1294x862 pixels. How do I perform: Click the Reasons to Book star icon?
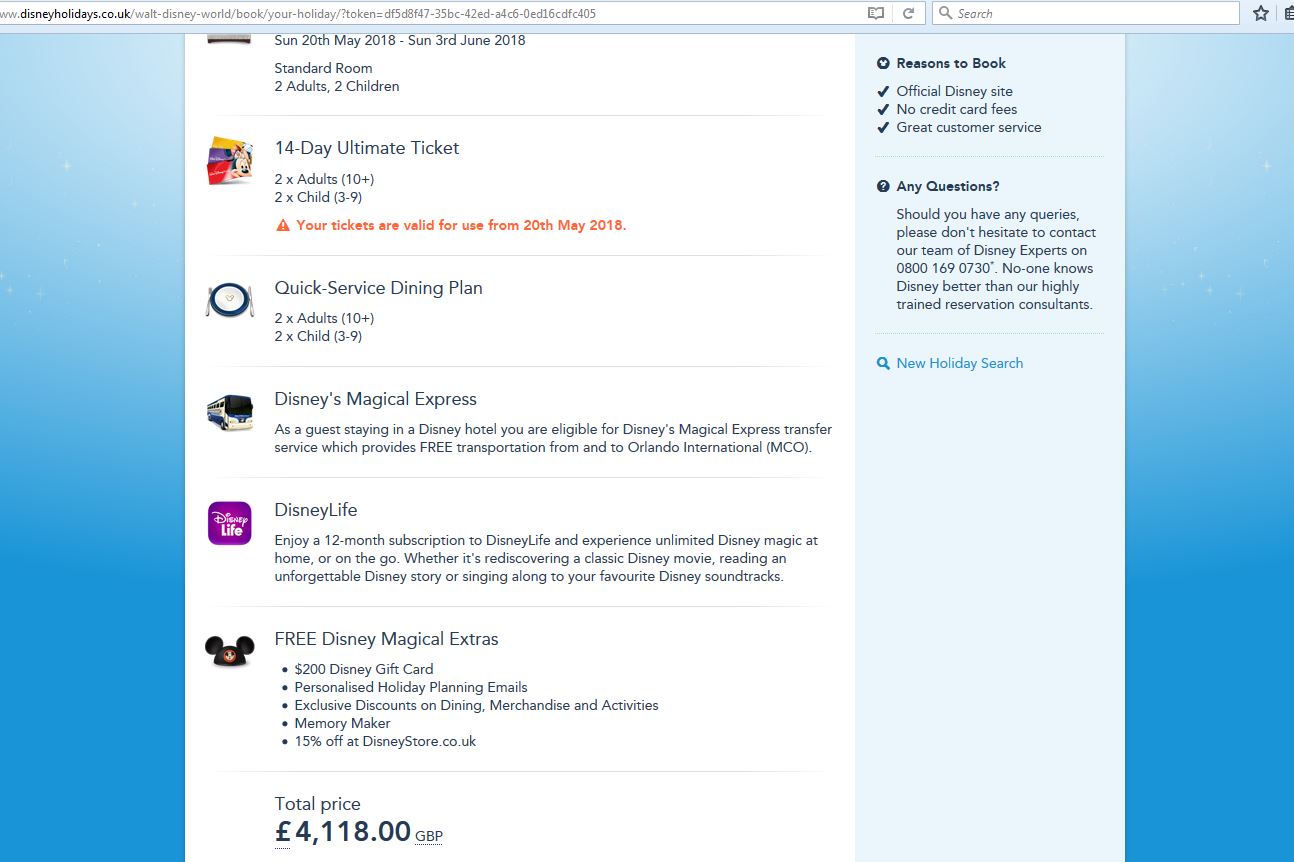coord(883,63)
